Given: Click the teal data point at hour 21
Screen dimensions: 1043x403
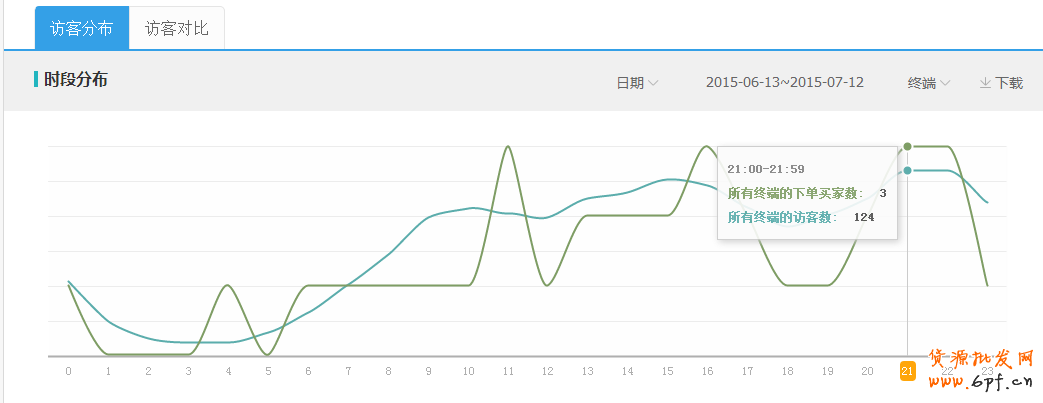Looking at the screenshot, I should 908,171.
